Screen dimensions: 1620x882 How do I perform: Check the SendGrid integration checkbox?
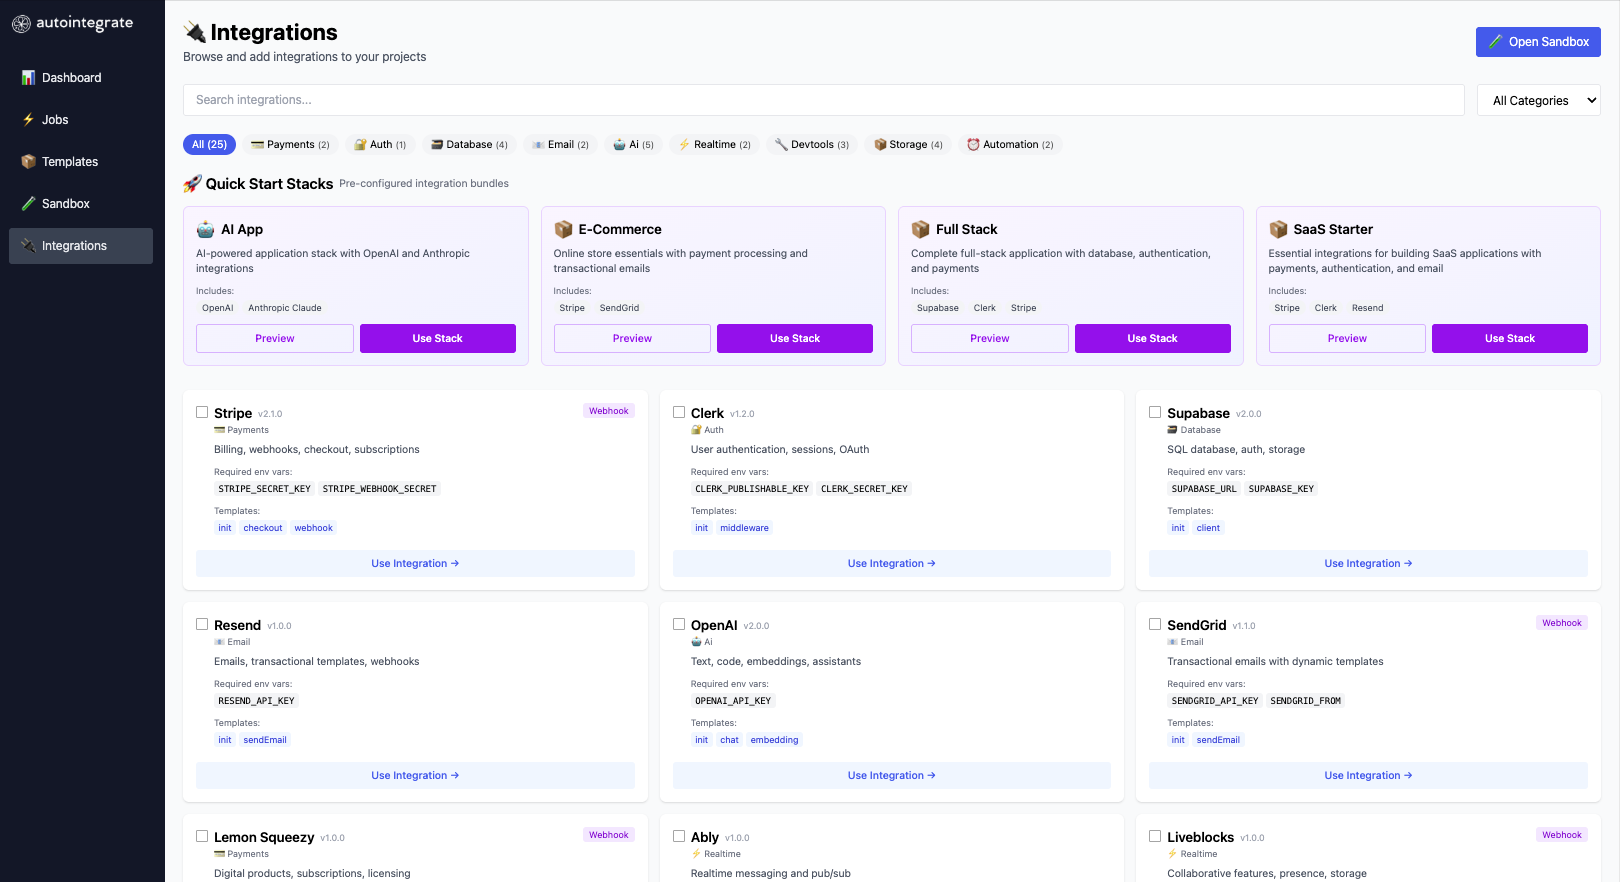(1155, 624)
